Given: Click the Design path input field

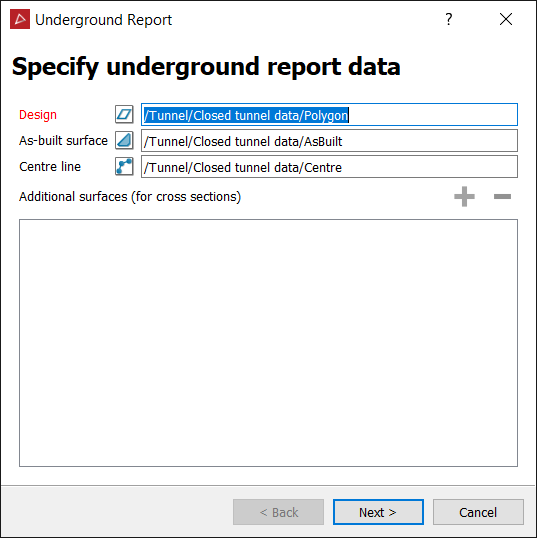Looking at the screenshot, I should pyautogui.click(x=329, y=115).
